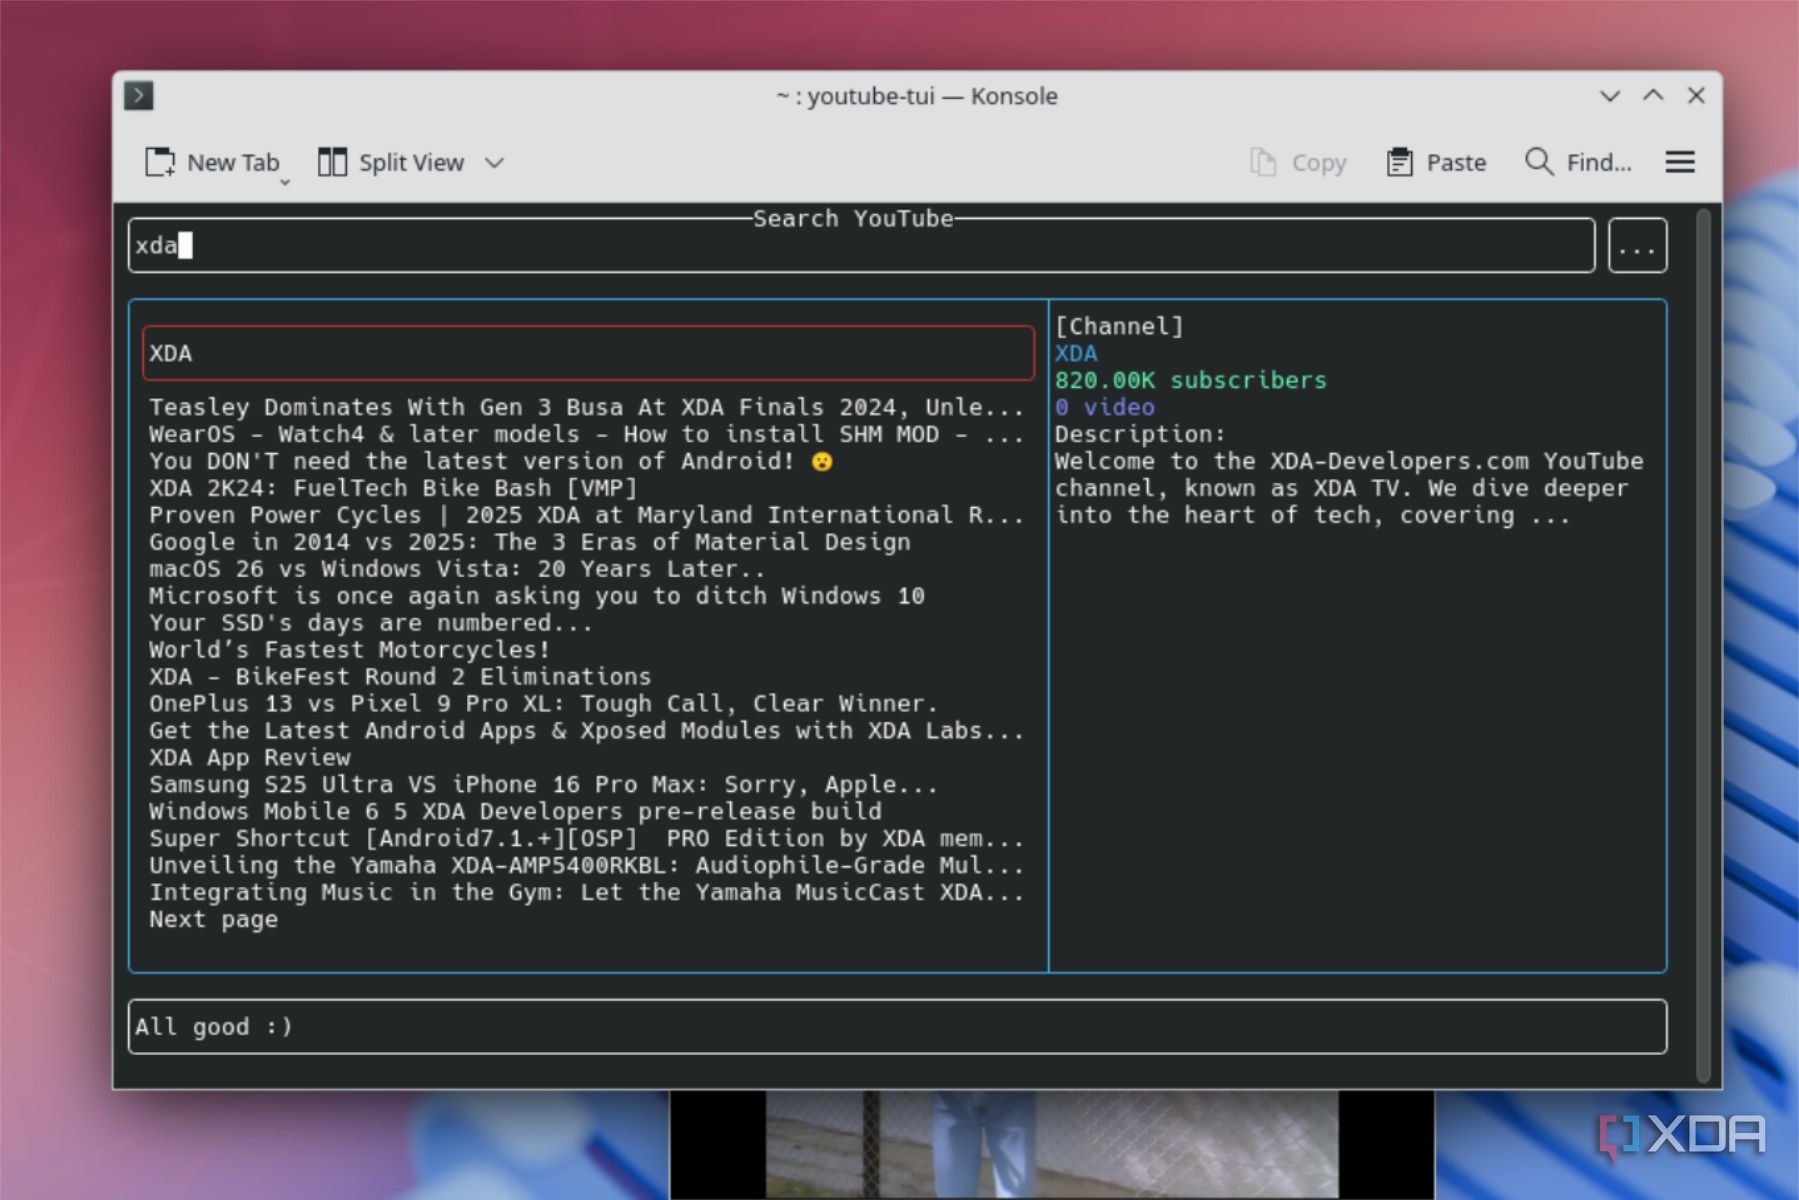Image resolution: width=1799 pixels, height=1200 pixels.
Task: Select 'Samsung S25 Ultra VS iPhone 16' result
Action: (x=544, y=785)
